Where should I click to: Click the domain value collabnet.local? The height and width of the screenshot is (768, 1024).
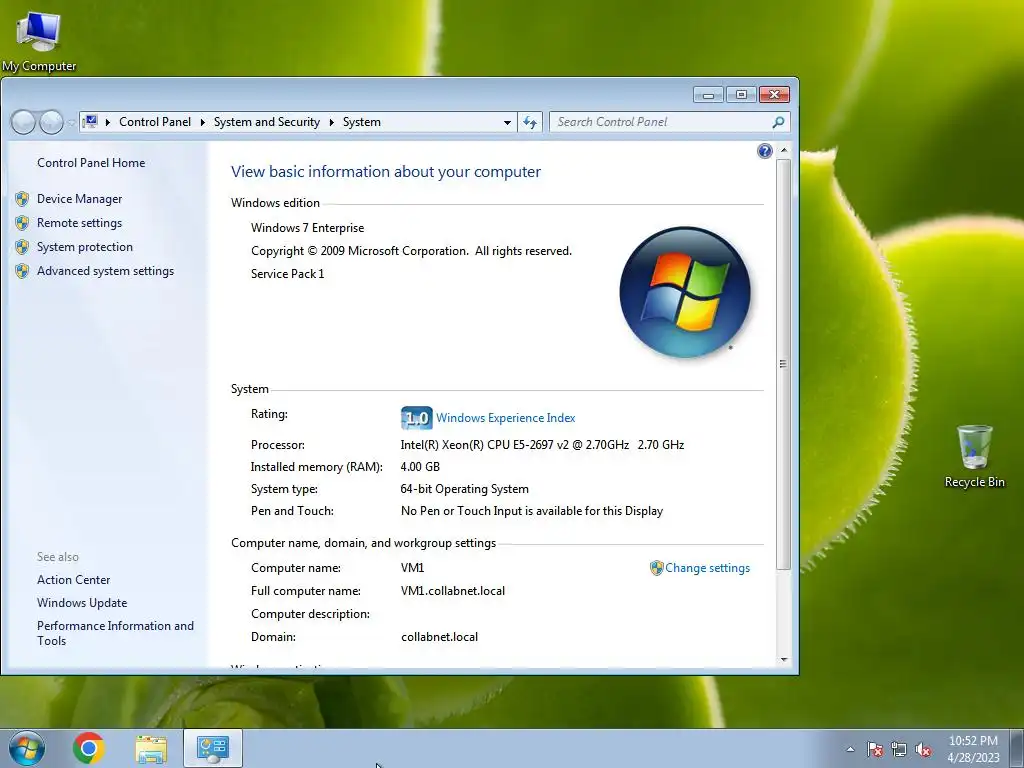pyautogui.click(x=440, y=637)
